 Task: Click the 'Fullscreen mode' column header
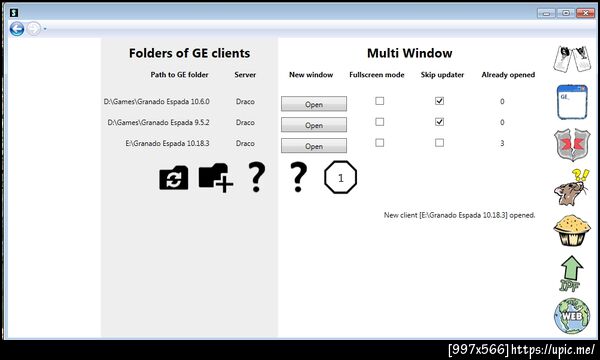(x=377, y=75)
